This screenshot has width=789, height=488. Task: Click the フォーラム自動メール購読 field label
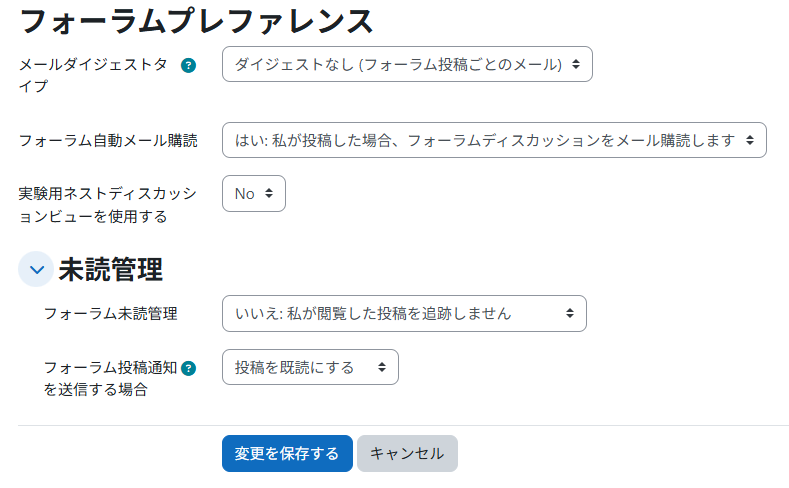pyautogui.click(x=108, y=140)
